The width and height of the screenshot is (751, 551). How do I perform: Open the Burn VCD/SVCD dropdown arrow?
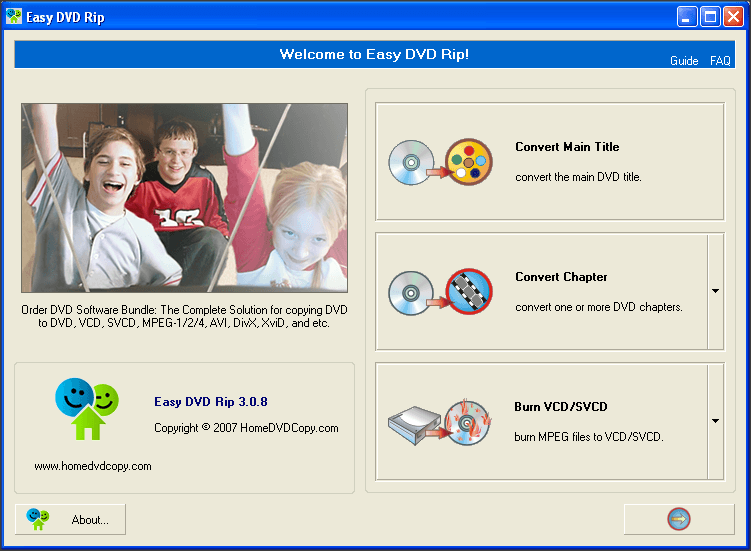point(715,421)
